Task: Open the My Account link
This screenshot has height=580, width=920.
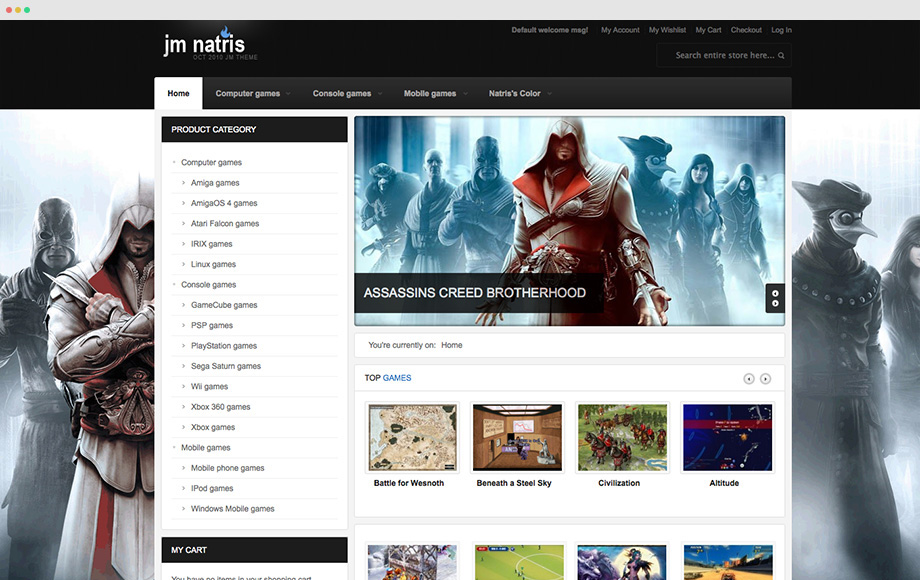Action: coord(620,30)
